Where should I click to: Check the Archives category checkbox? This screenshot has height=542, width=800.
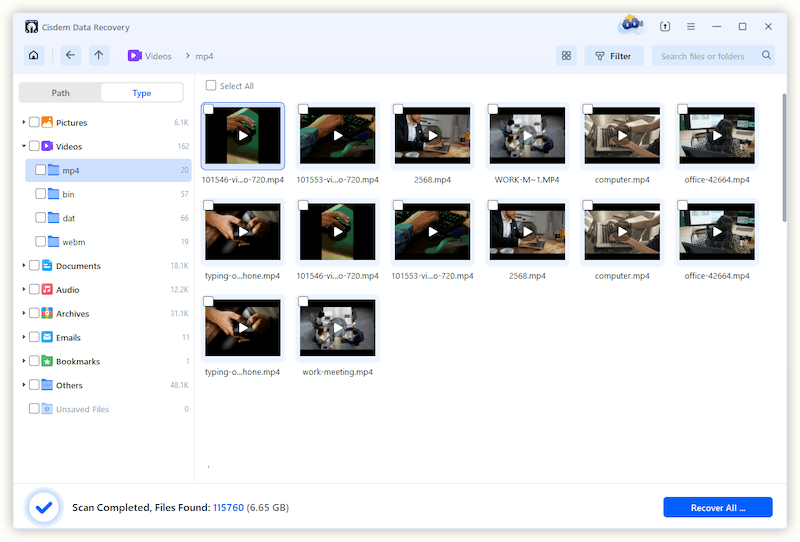click(x=34, y=313)
